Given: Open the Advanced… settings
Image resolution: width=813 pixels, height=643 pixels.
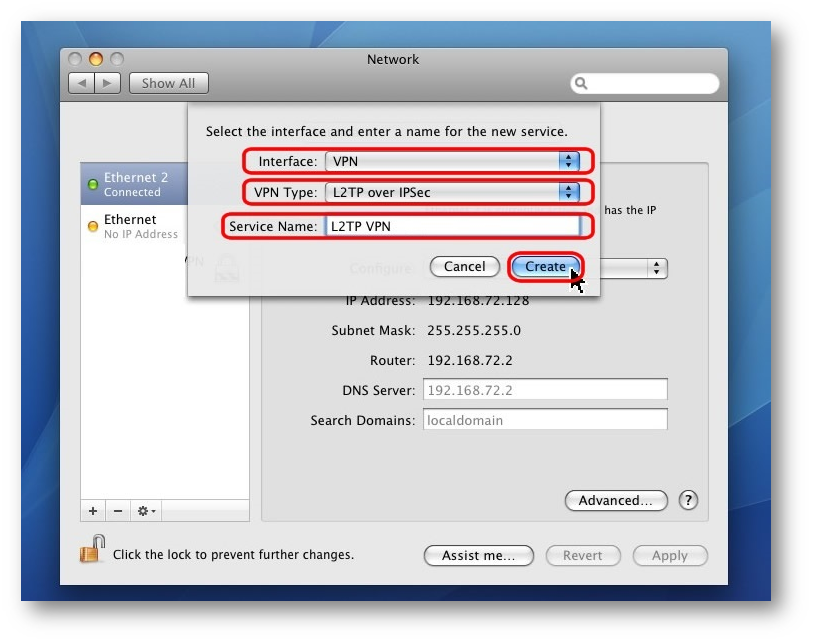Looking at the screenshot, I should (x=616, y=500).
